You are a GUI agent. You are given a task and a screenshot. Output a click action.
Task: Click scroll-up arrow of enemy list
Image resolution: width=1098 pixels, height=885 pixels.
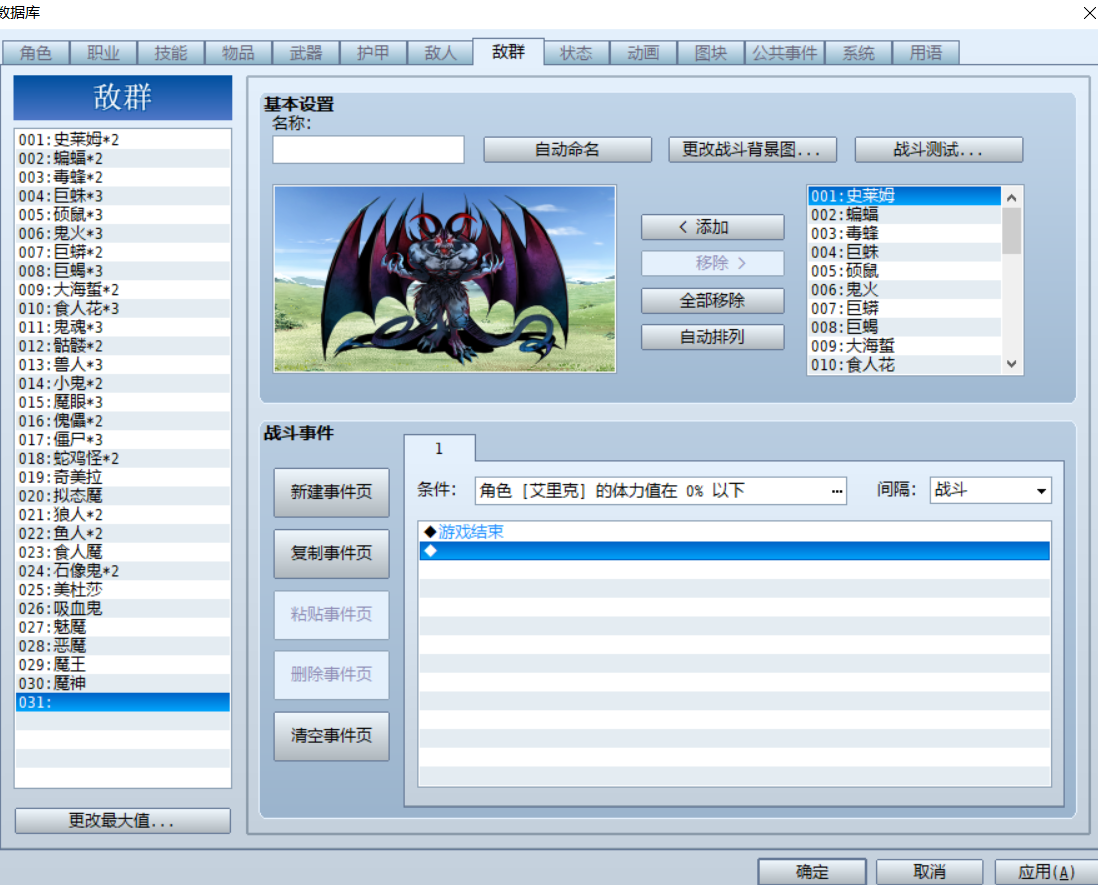pyautogui.click(x=1011, y=197)
